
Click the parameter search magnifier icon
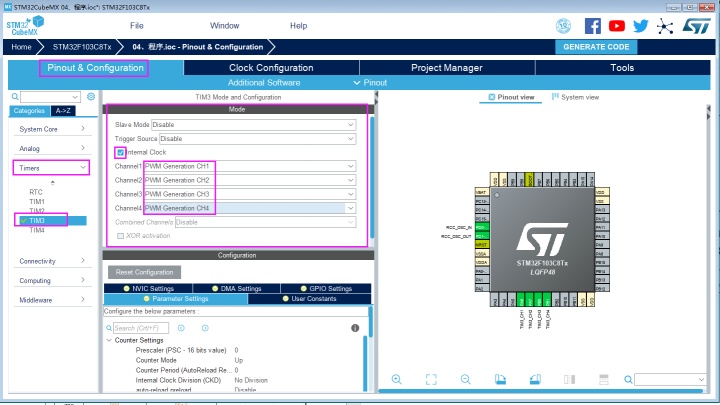[x=109, y=328]
